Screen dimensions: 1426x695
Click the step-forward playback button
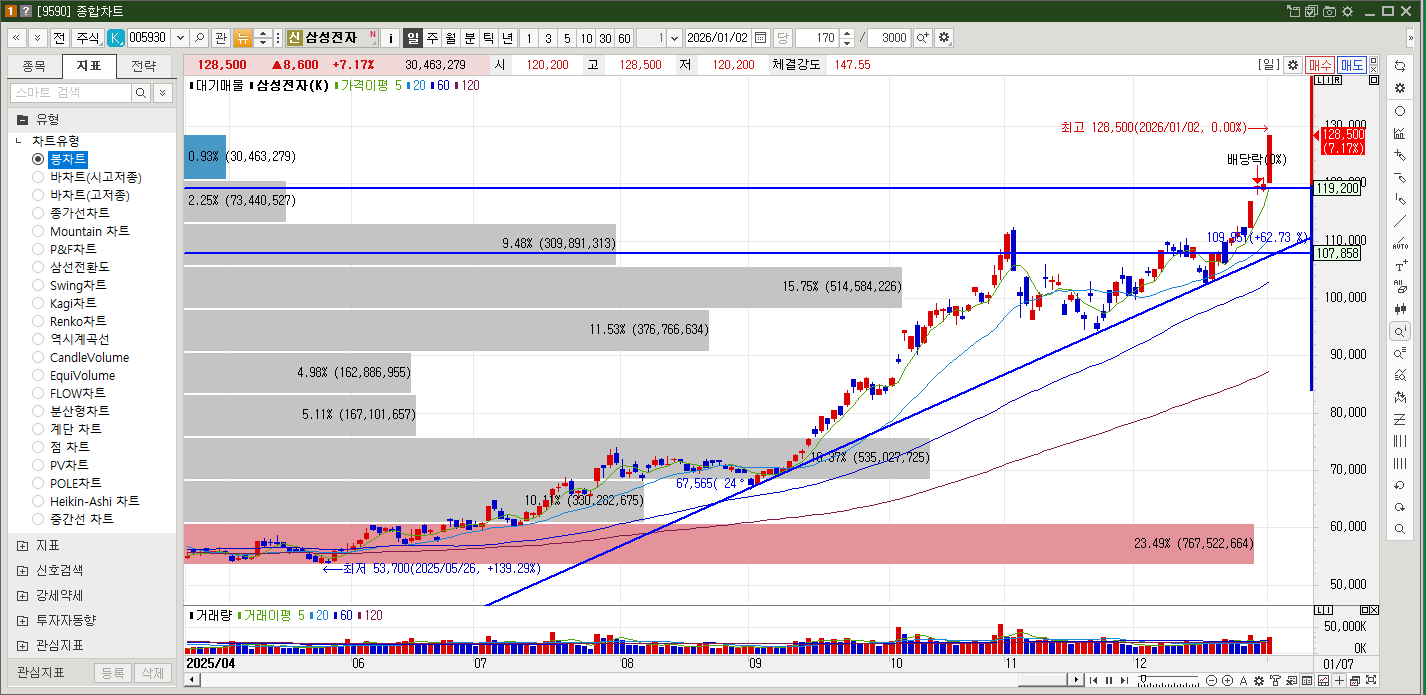[x=1124, y=680]
